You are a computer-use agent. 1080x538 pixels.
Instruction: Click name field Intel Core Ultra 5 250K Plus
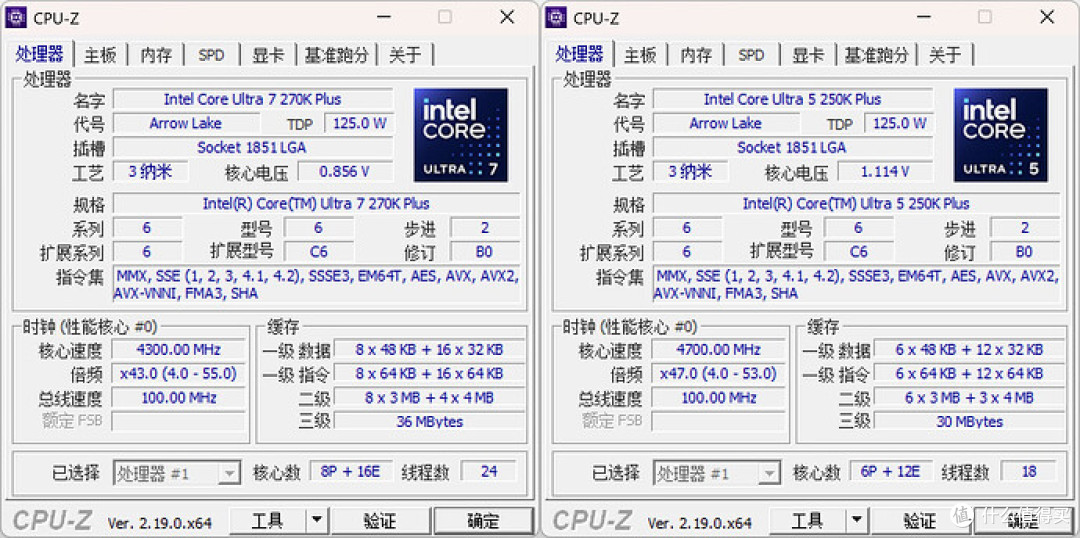click(793, 99)
